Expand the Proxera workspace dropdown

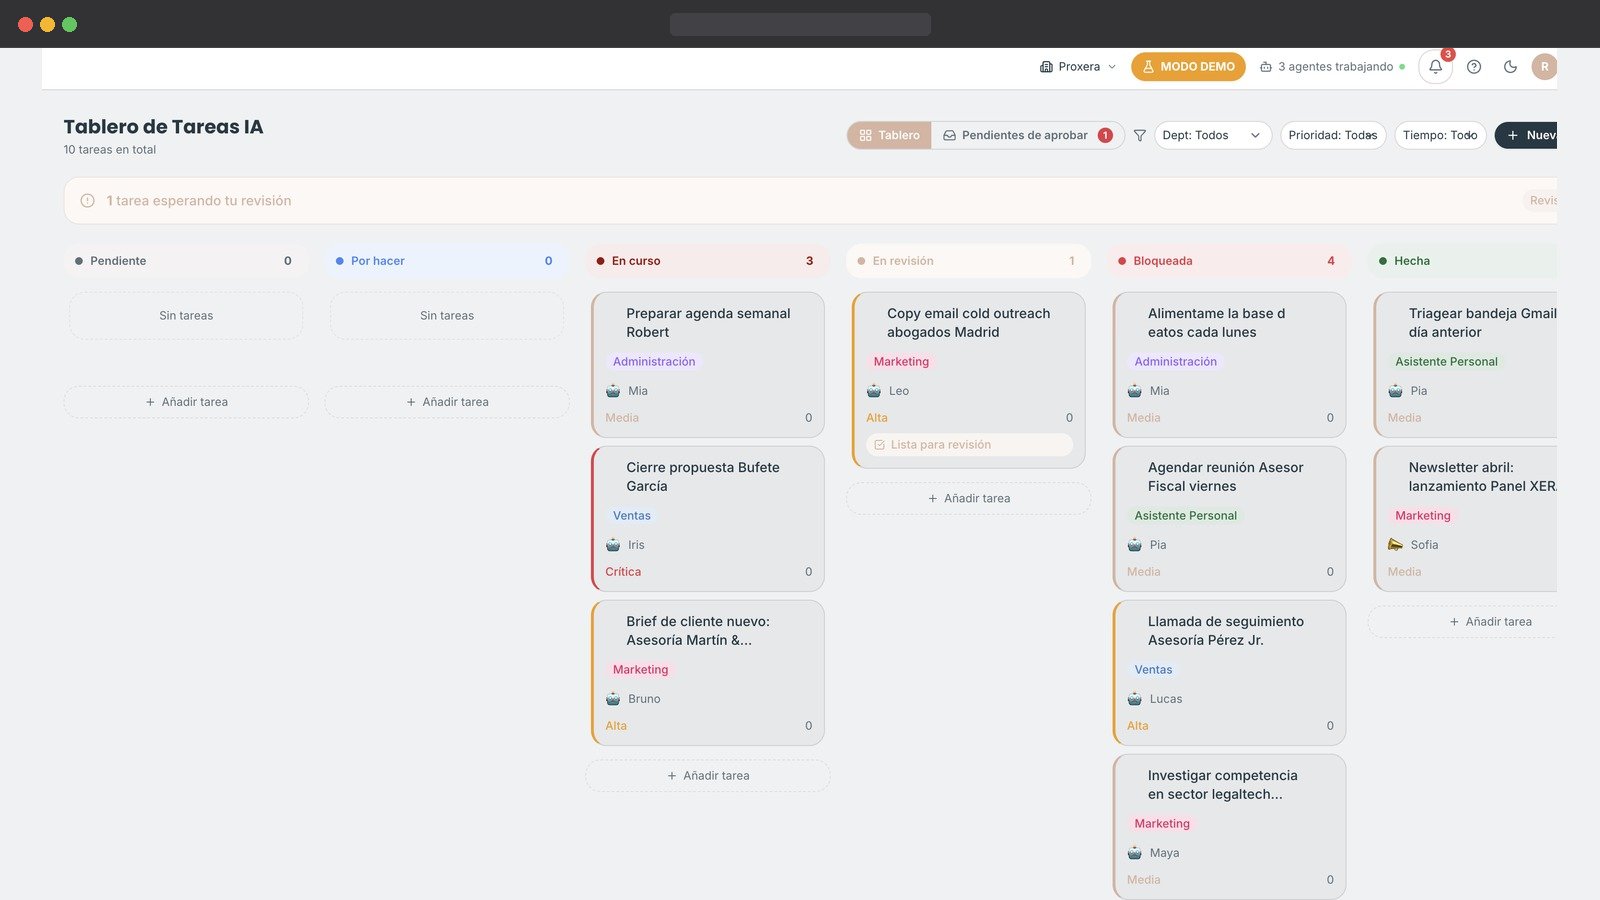1077,67
